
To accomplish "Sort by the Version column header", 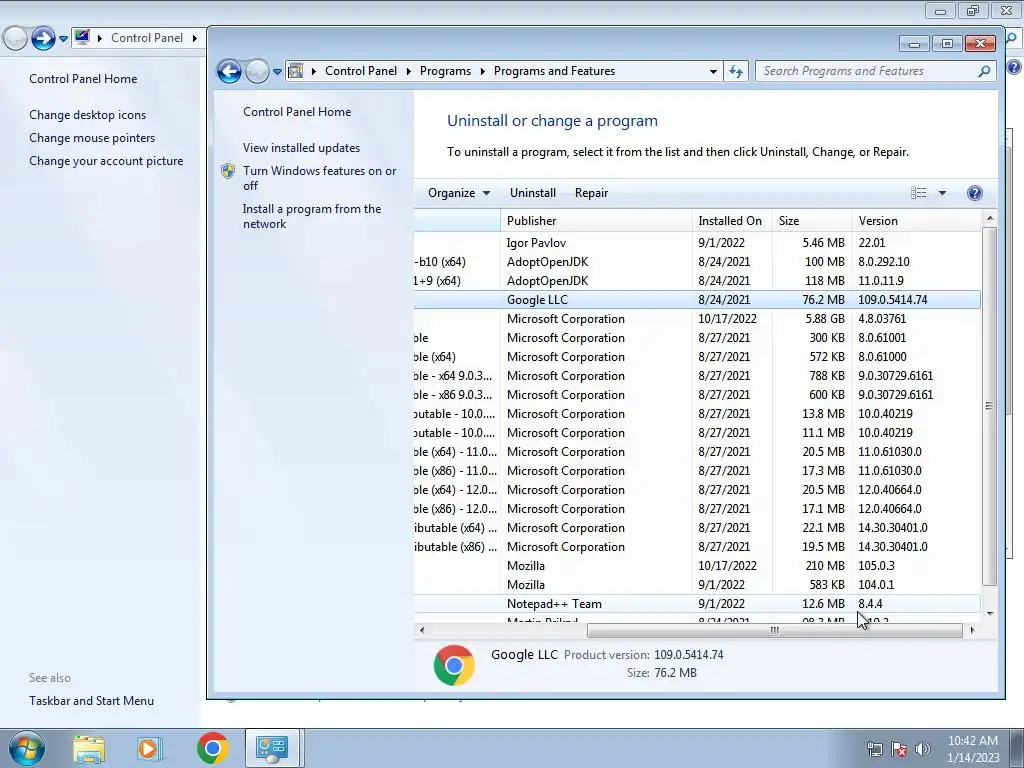I will (x=916, y=221).
